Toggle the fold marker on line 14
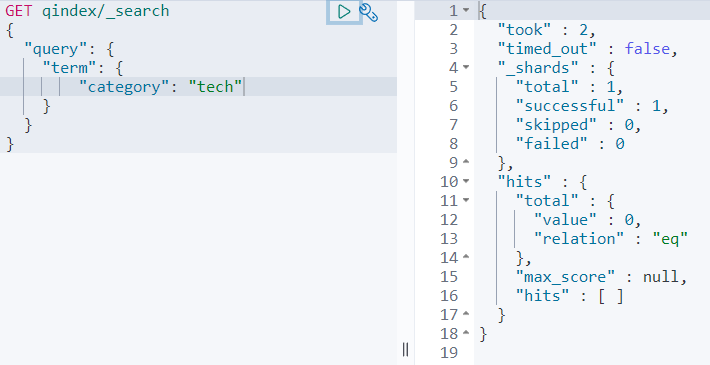Image resolution: width=710 pixels, height=365 pixels. click(x=466, y=257)
